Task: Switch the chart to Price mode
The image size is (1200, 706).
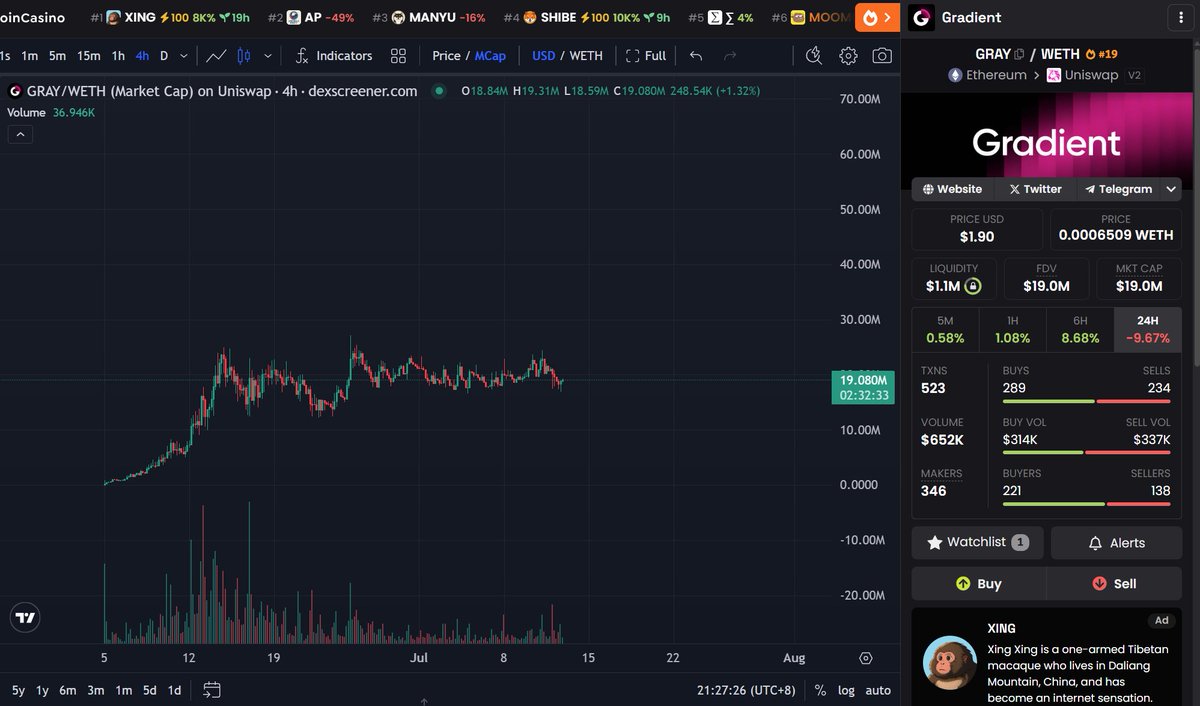Action: click(446, 56)
